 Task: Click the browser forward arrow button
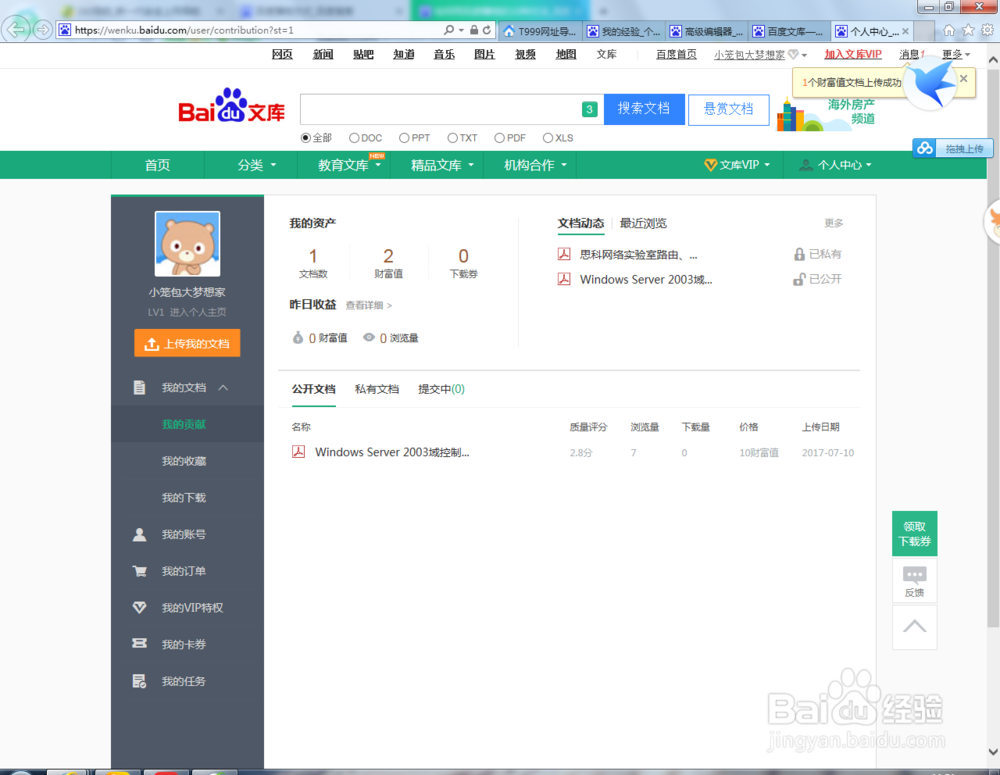click(42, 29)
